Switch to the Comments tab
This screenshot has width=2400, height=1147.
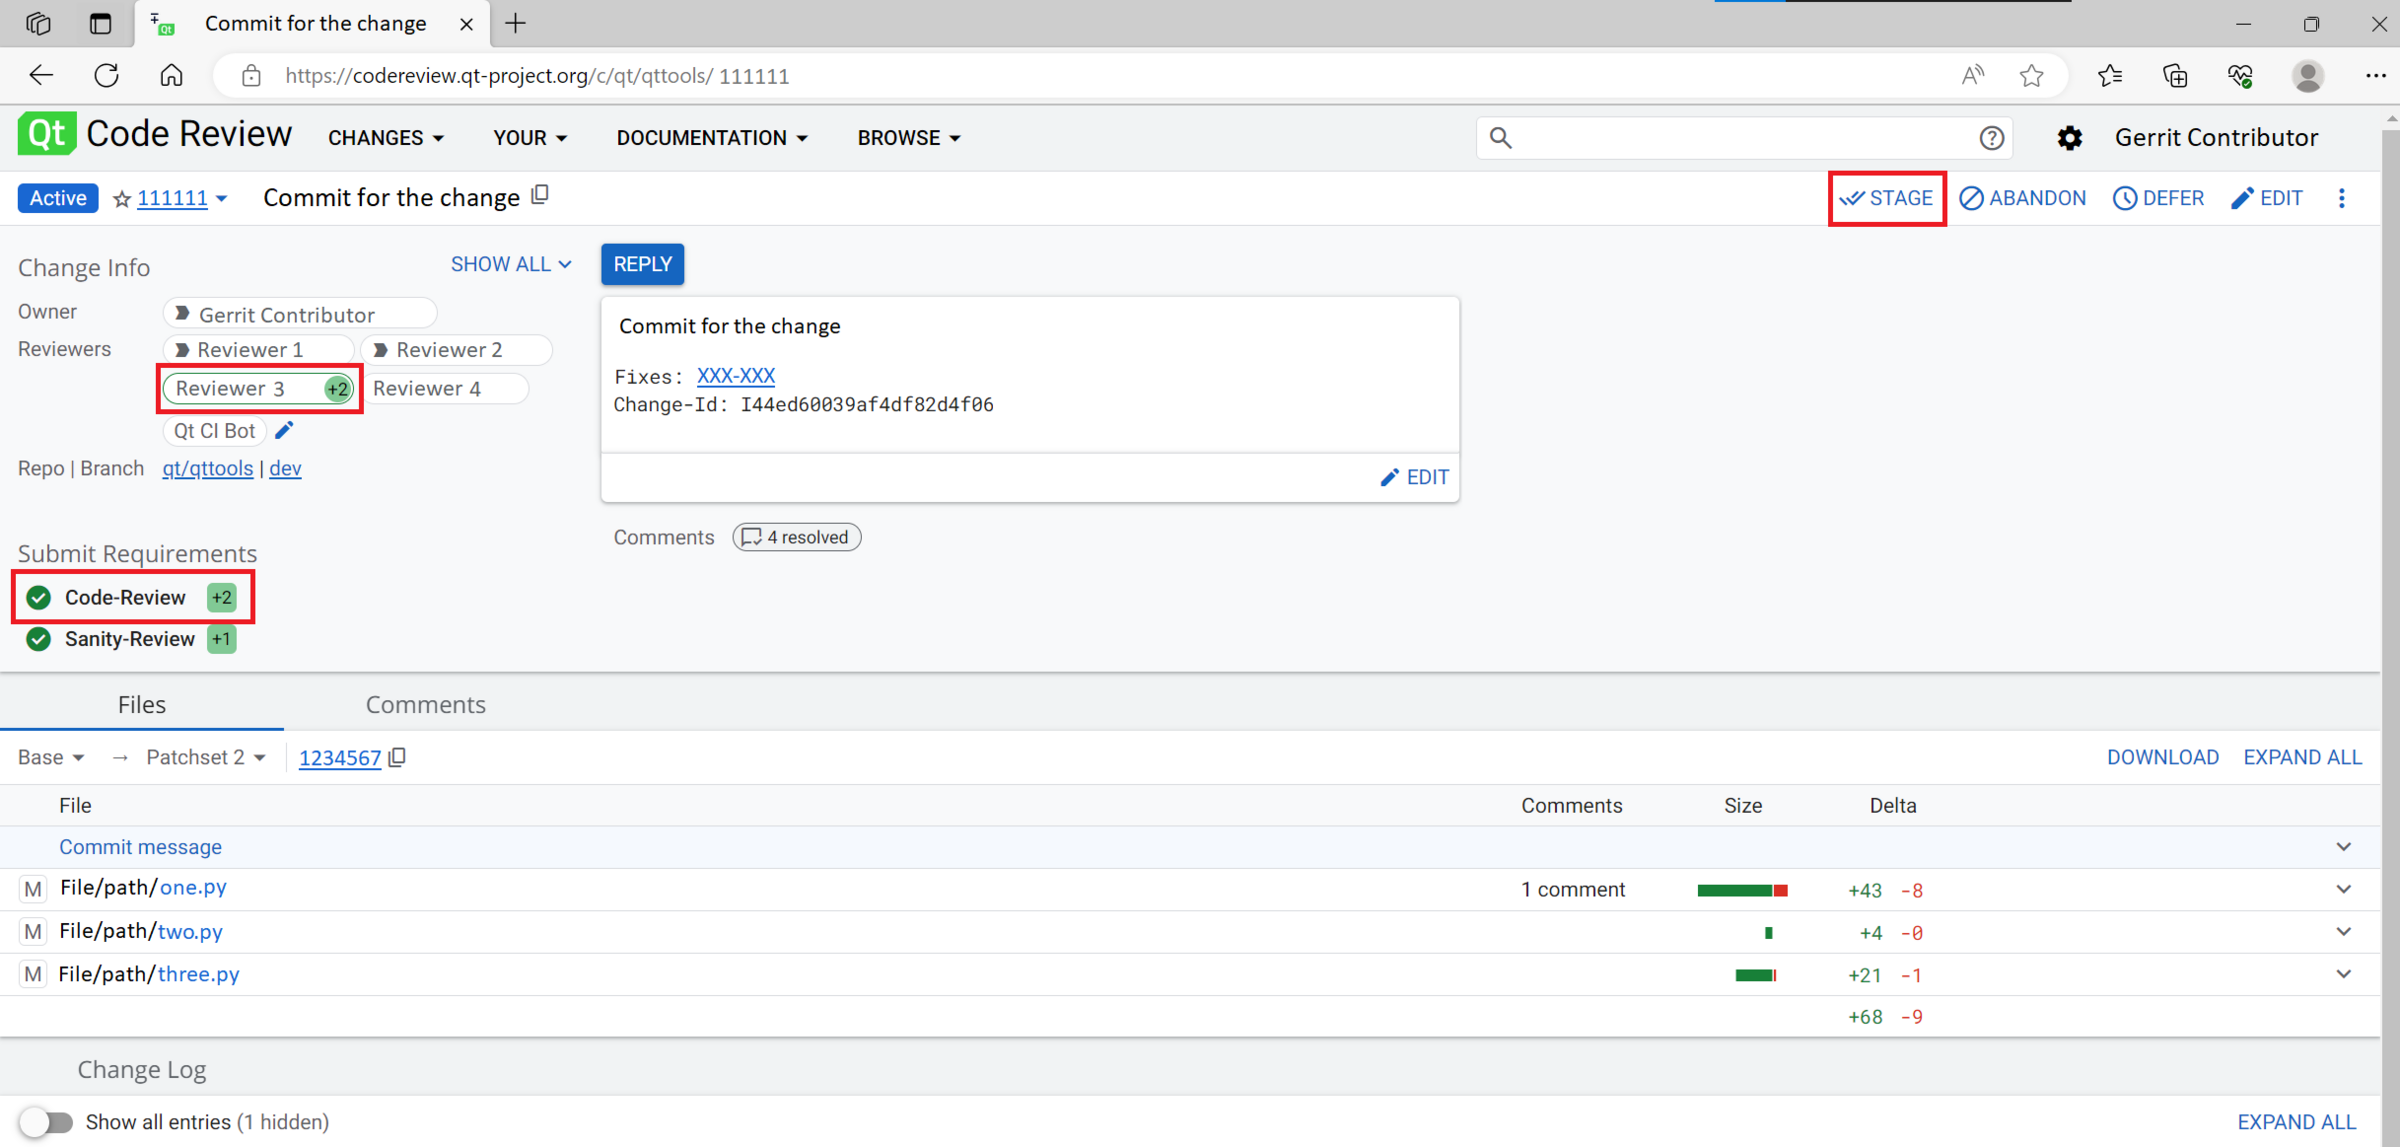point(426,704)
